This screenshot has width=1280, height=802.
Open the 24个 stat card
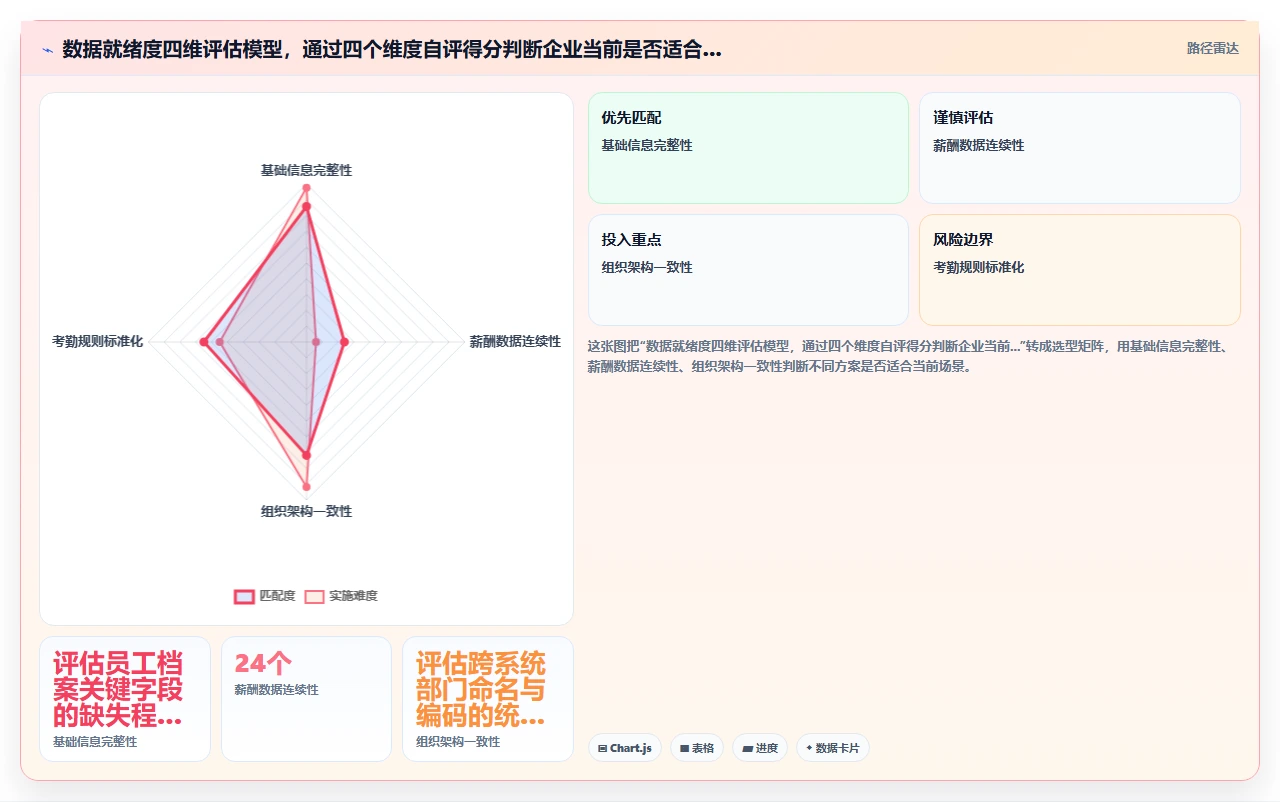[306, 699]
